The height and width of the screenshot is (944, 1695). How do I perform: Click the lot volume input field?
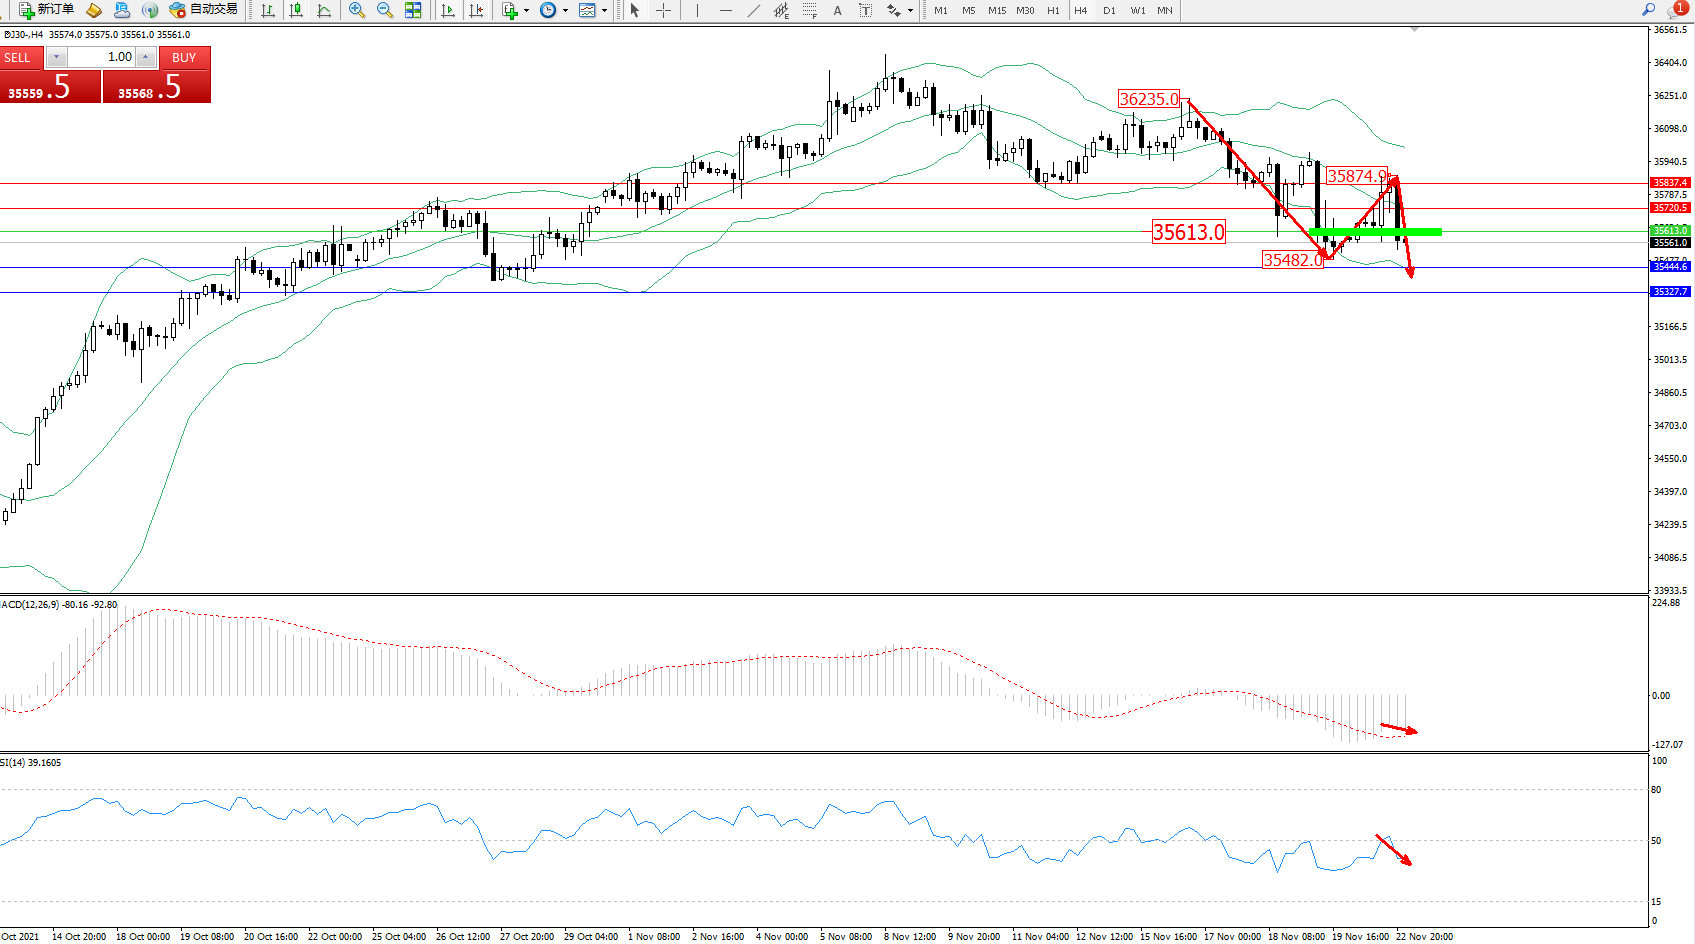(102, 57)
